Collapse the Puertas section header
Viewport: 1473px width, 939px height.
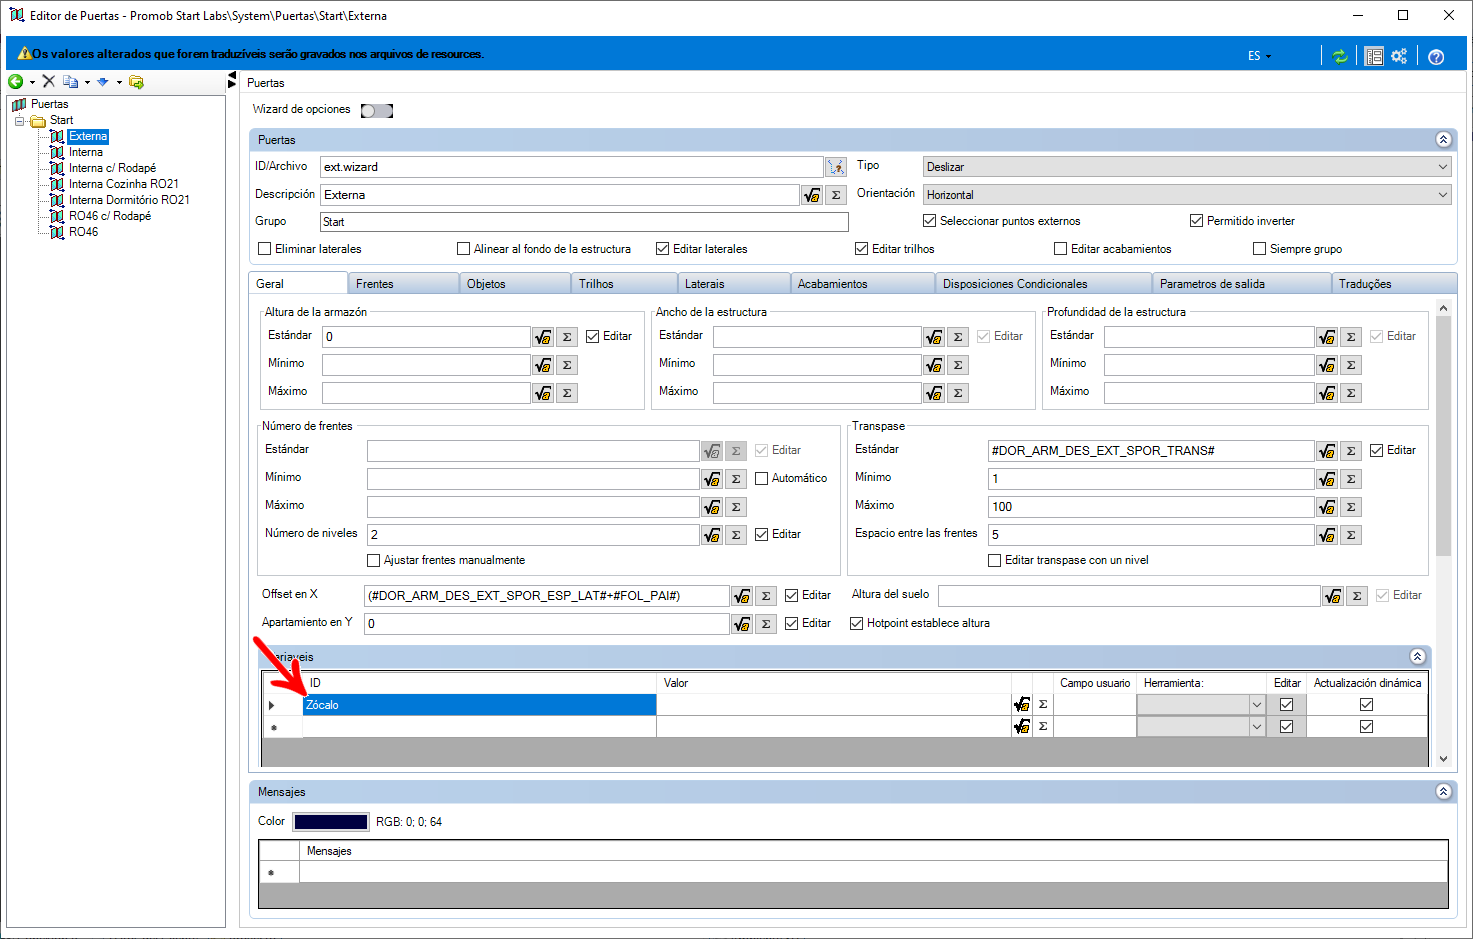1443,140
